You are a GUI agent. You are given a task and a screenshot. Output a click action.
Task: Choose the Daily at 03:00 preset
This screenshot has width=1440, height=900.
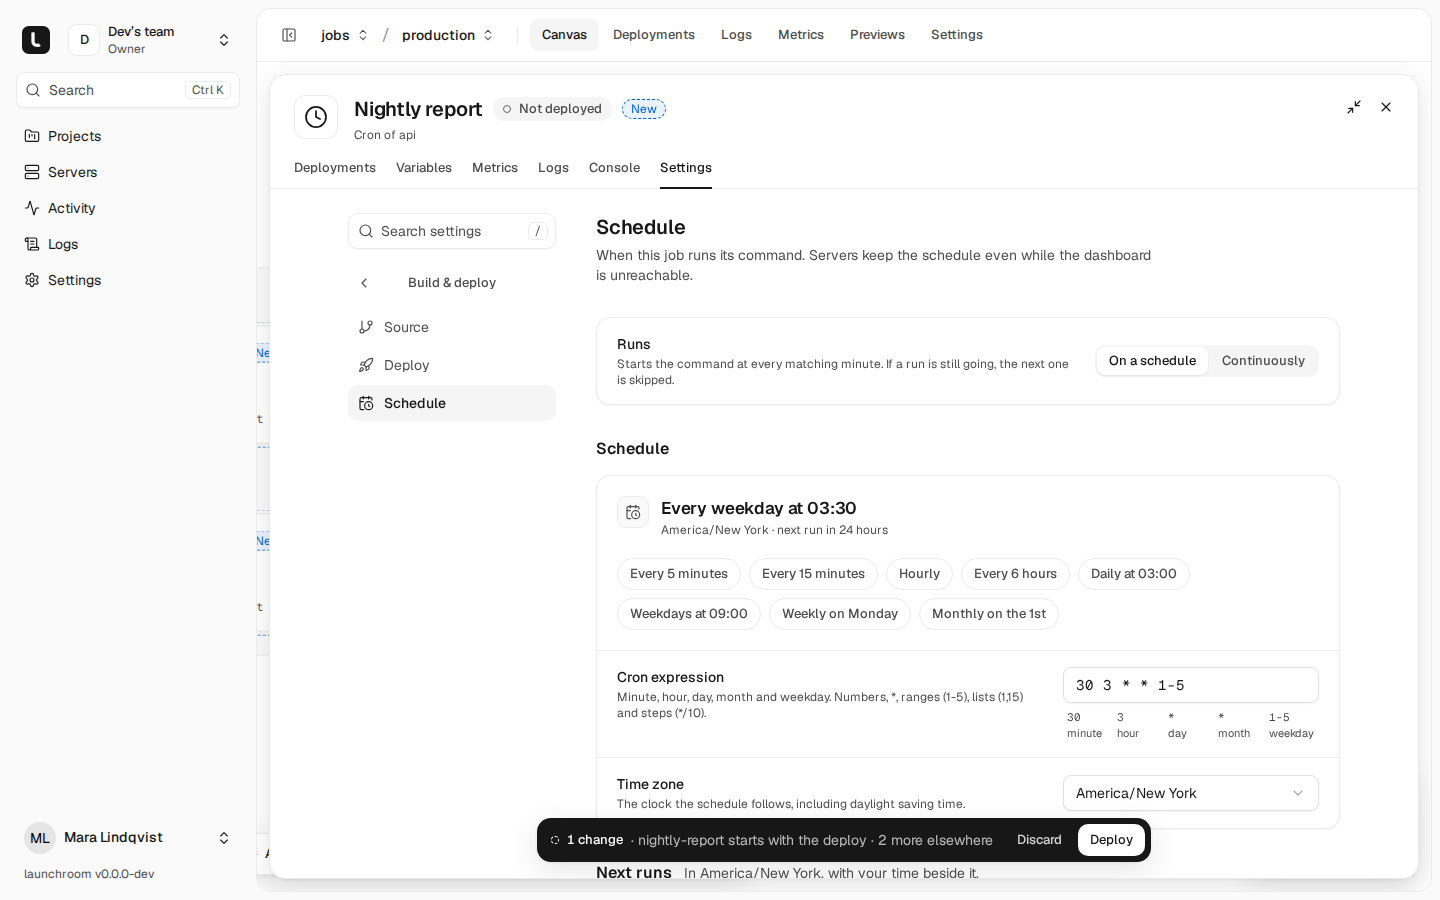pos(1134,574)
